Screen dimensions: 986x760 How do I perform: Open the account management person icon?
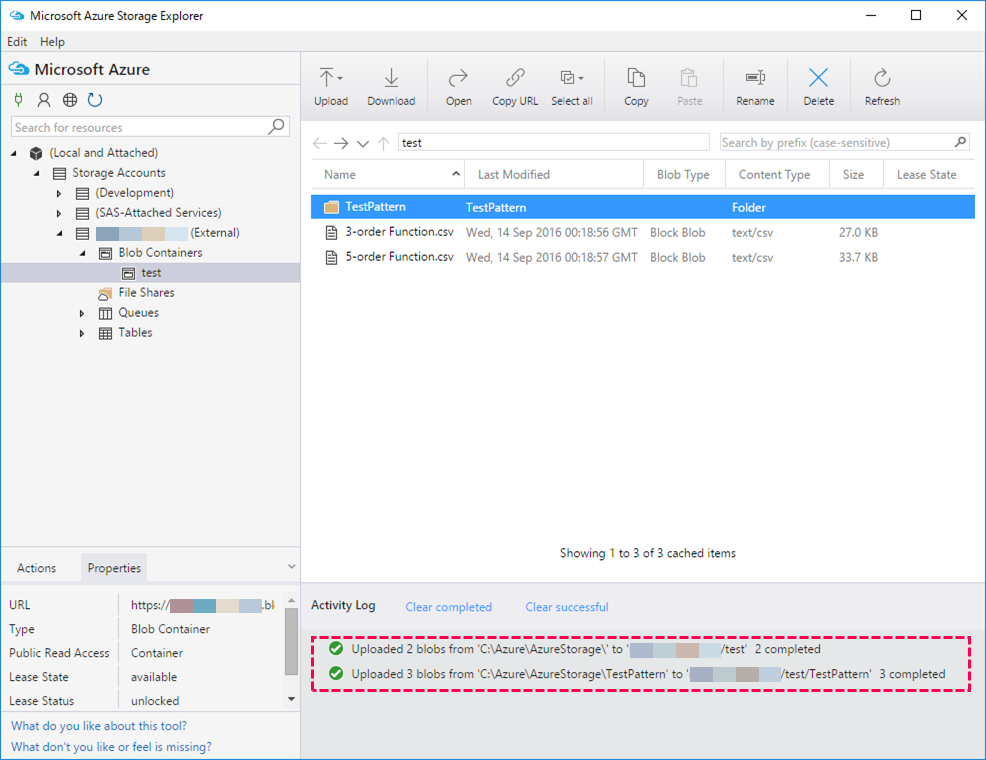(44, 99)
